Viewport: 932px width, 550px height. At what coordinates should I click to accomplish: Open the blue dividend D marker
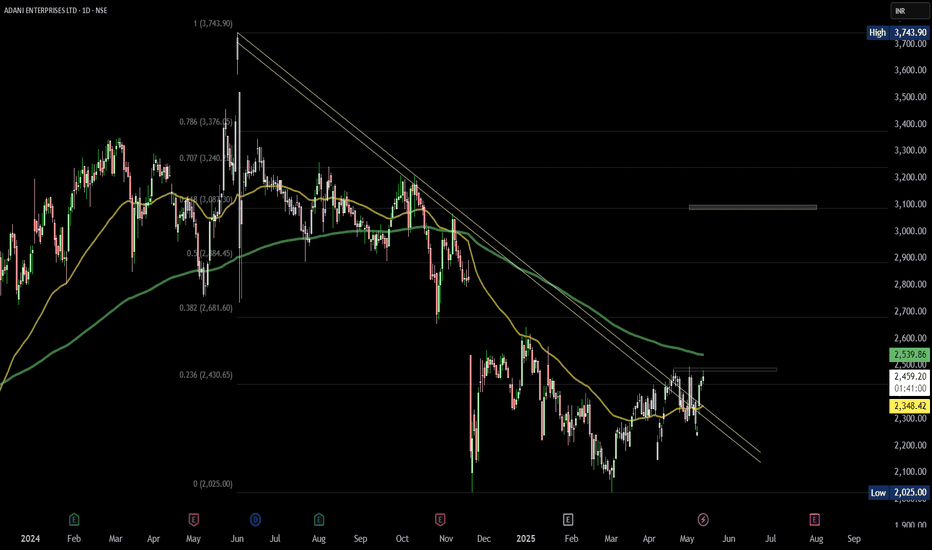(x=256, y=520)
